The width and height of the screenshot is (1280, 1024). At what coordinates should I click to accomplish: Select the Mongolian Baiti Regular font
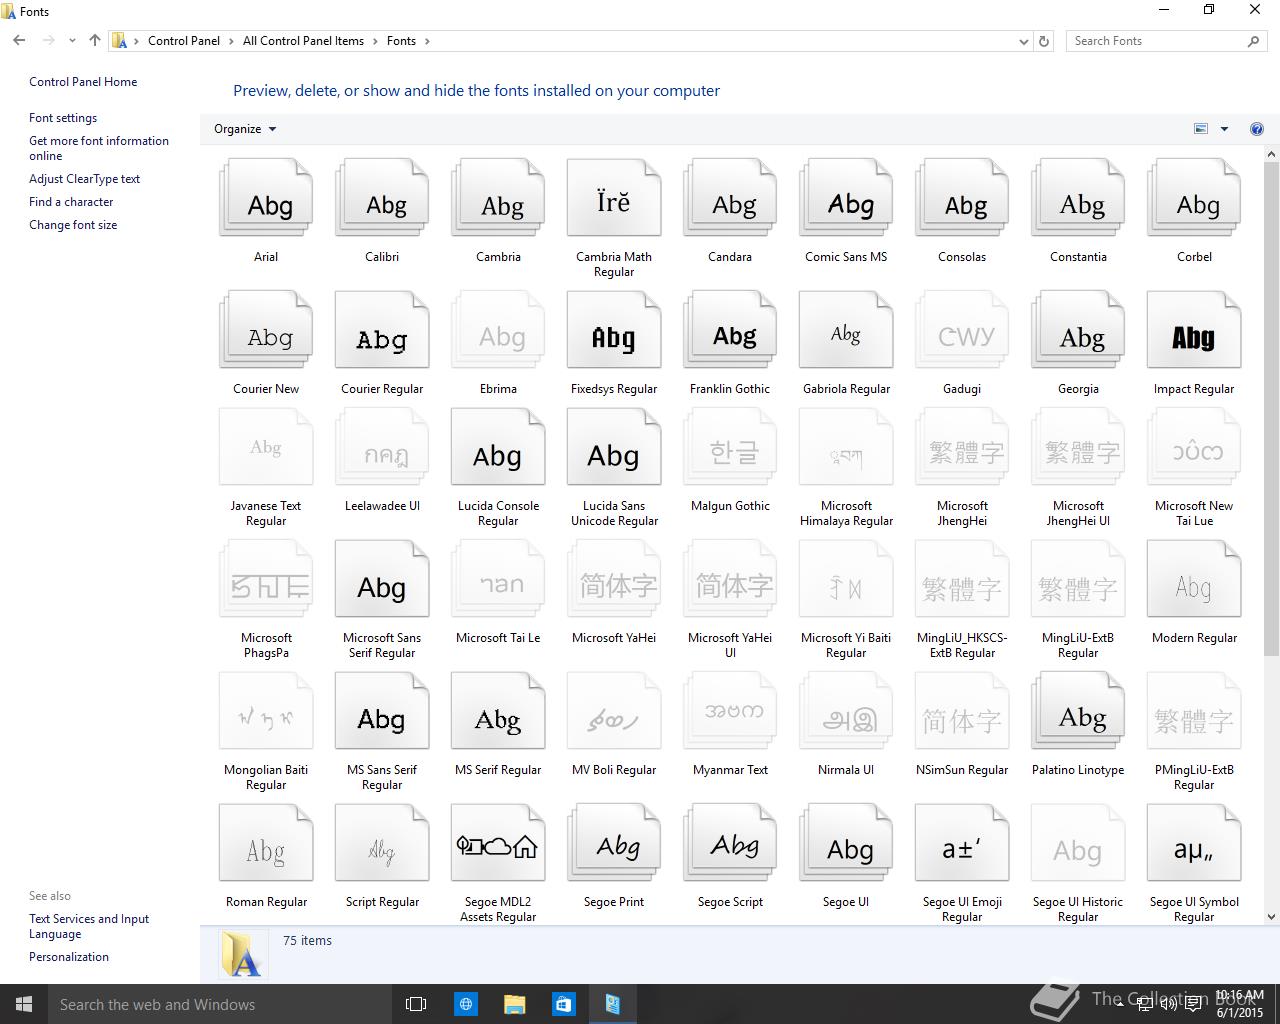266,711
